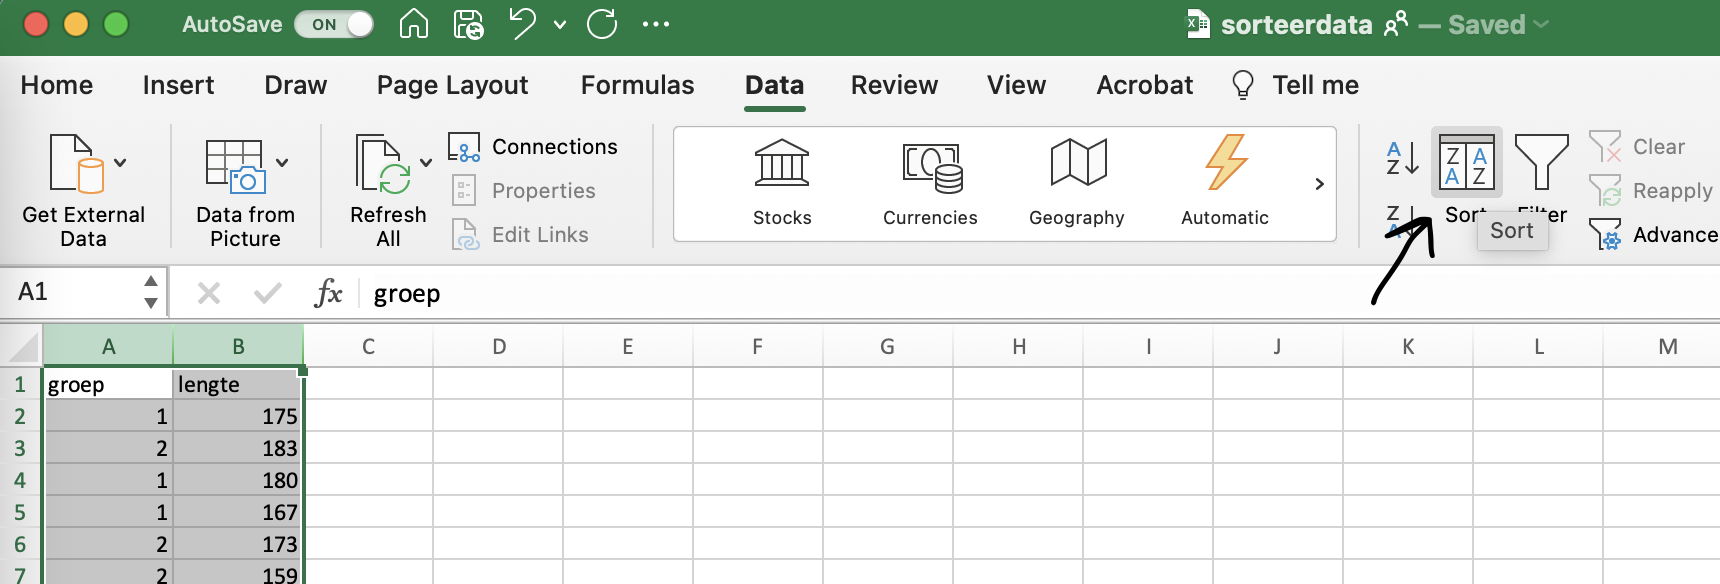The image size is (1720, 584).
Task: Click the Home icon in title bar
Action: (413, 24)
